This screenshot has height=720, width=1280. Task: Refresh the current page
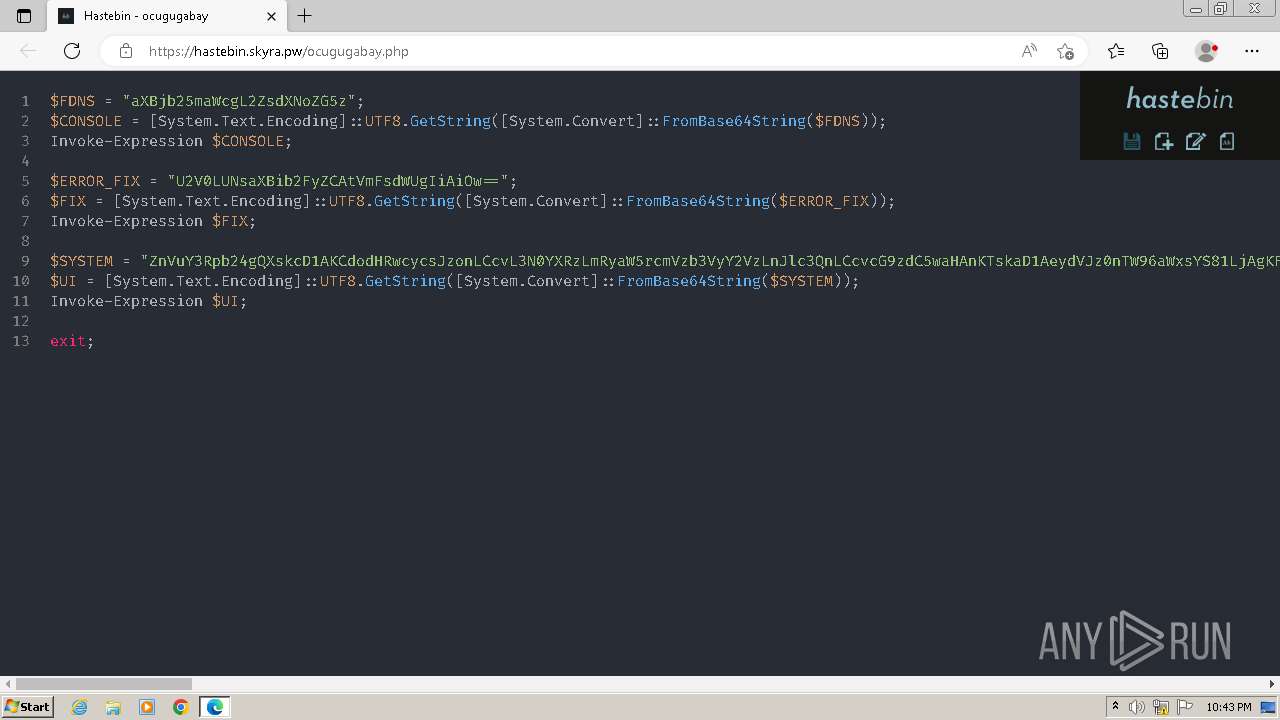(71, 51)
